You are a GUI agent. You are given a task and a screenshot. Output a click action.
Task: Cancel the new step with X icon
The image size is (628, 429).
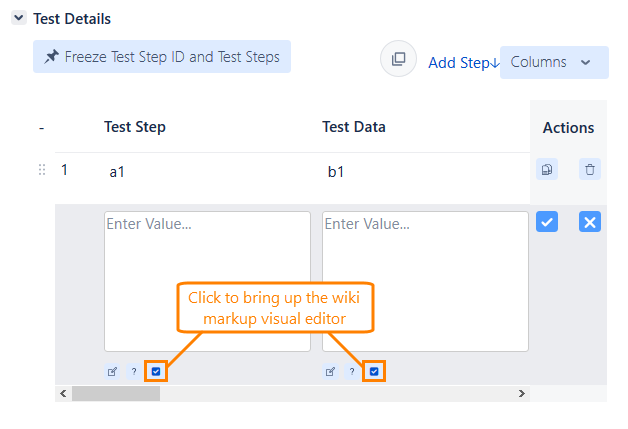(x=590, y=222)
